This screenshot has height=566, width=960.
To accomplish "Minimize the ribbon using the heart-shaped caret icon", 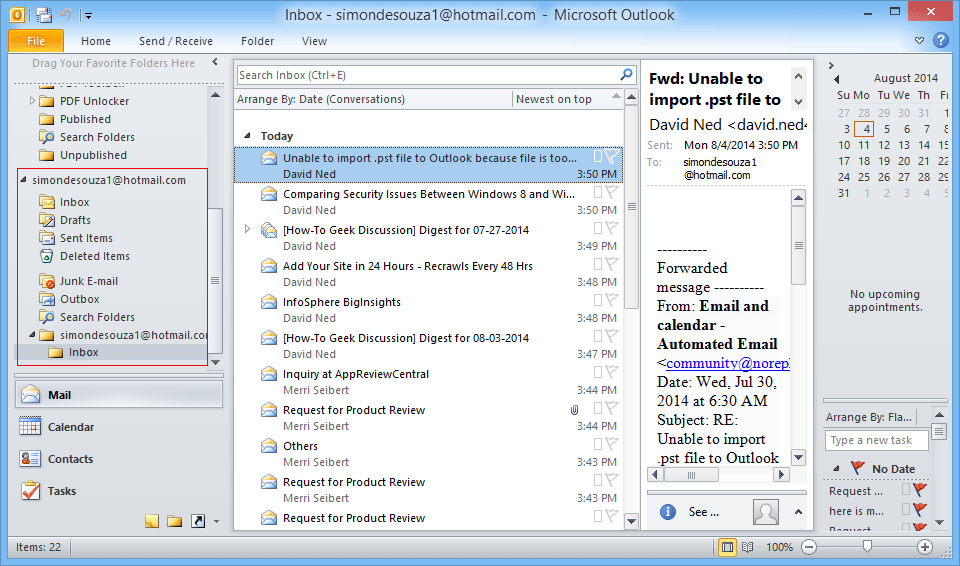I will (920, 40).
